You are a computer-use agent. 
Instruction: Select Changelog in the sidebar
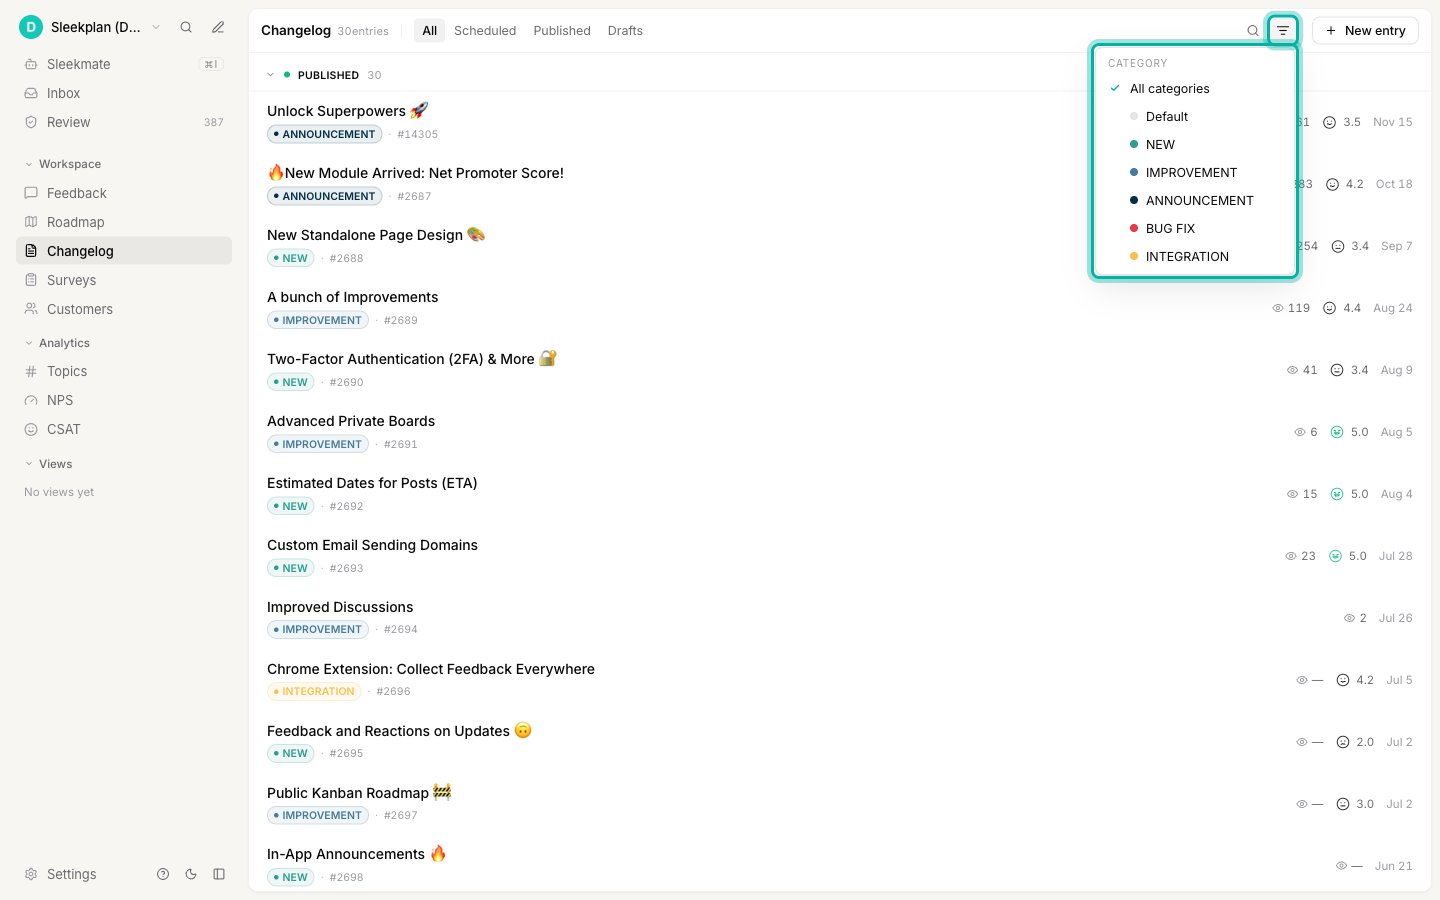coord(124,251)
